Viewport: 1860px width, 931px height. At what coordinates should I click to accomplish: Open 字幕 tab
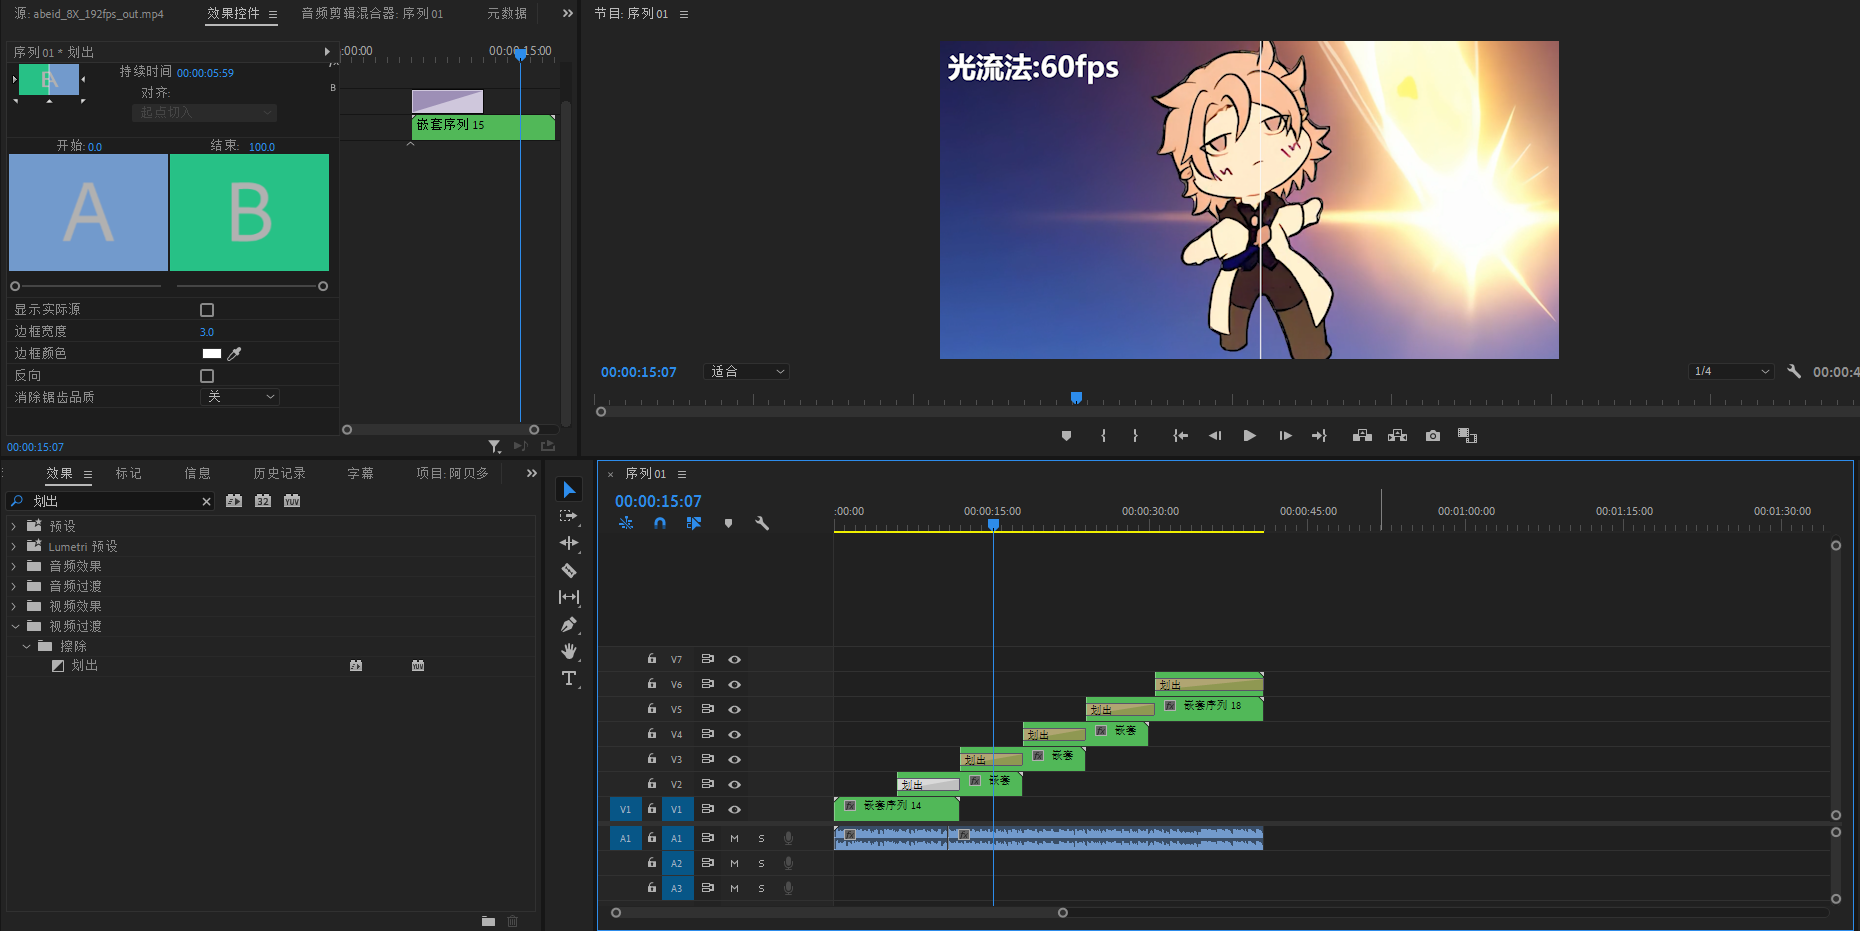pyautogui.click(x=360, y=474)
